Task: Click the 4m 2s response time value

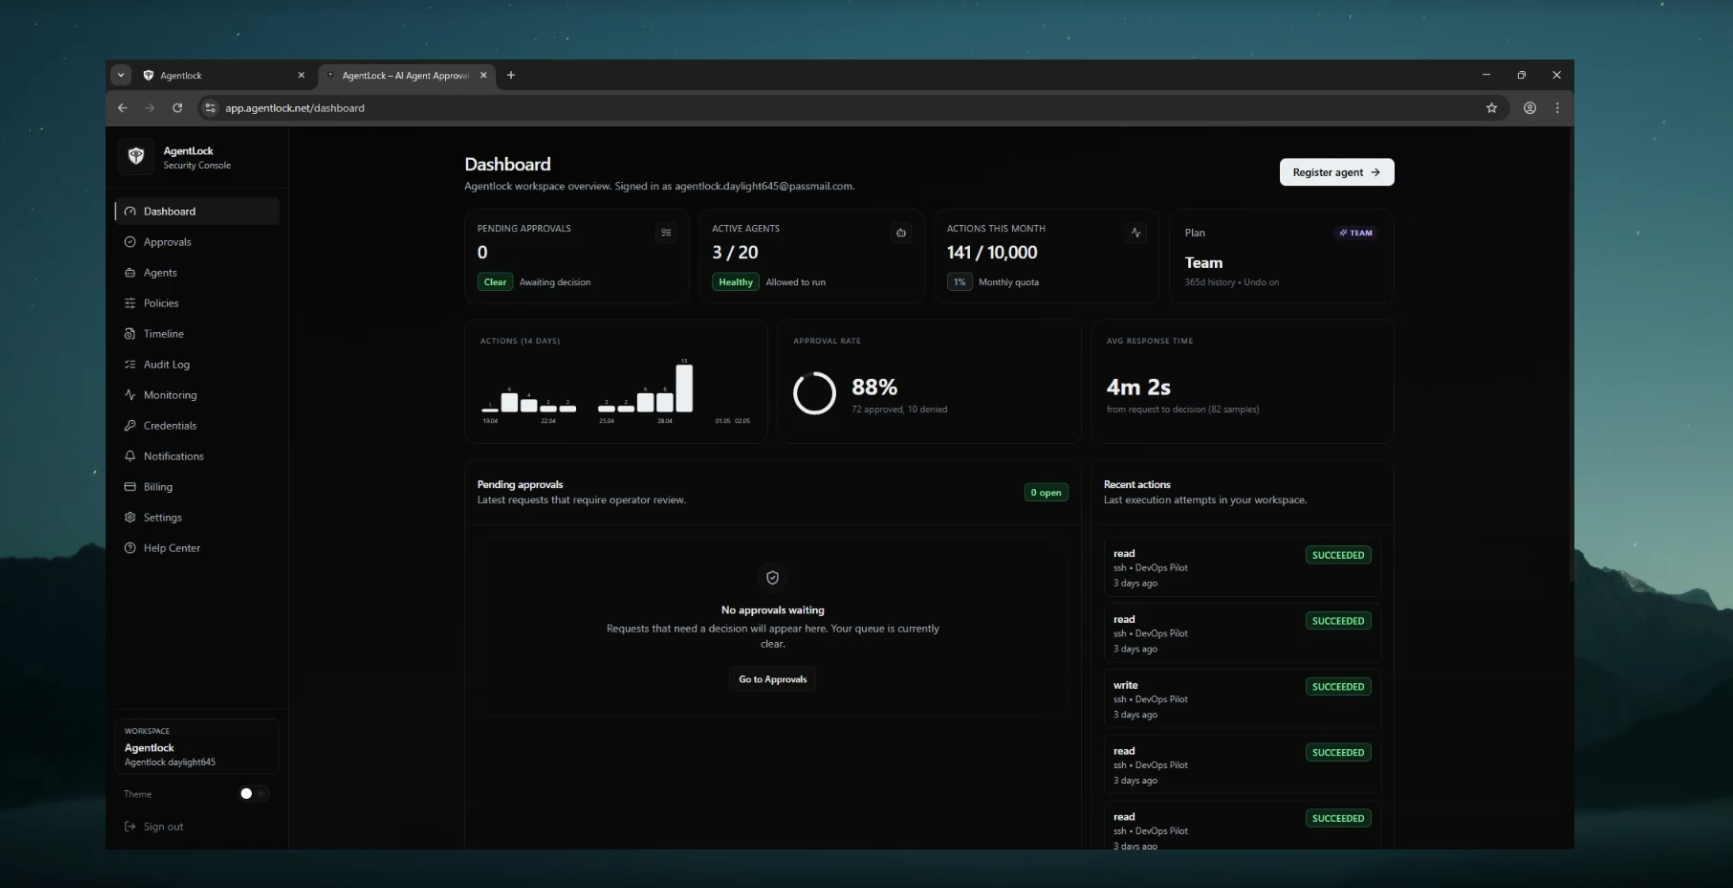Action: [1138, 387]
